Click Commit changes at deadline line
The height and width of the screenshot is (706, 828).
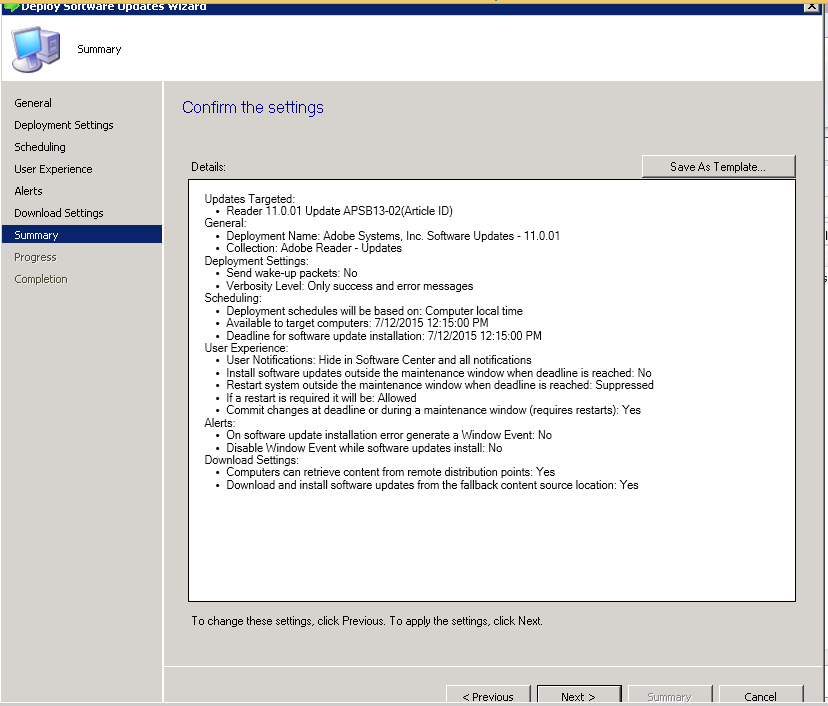[x=434, y=410]
